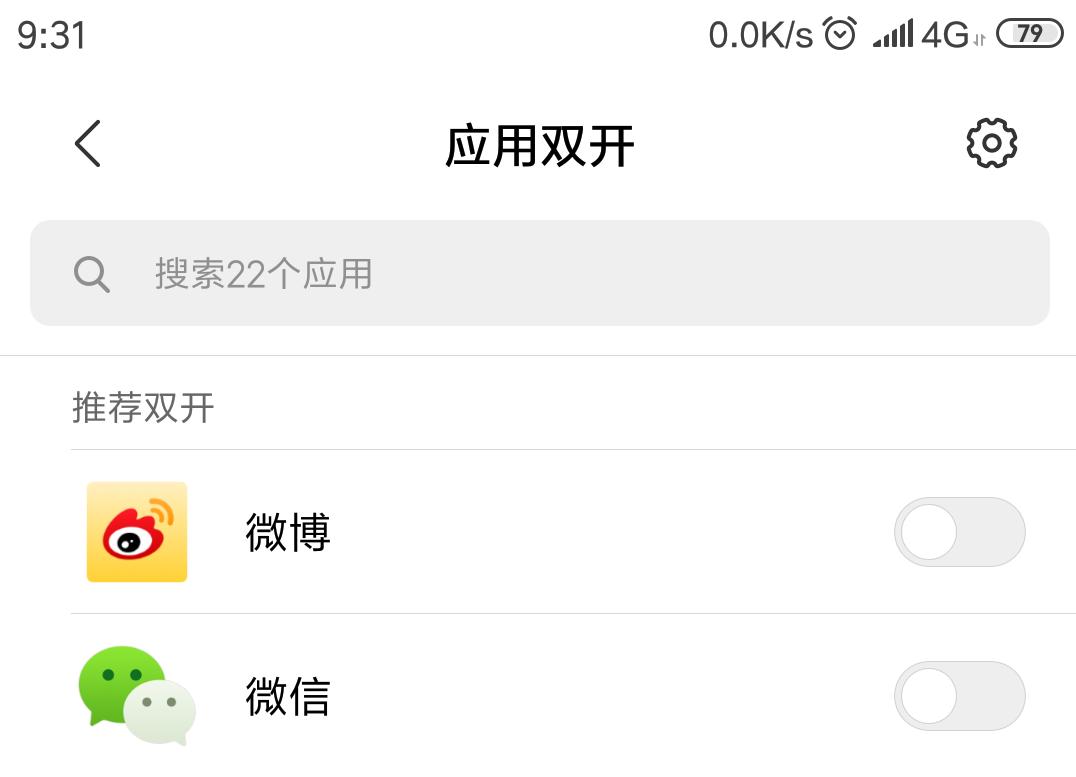Tap the alarm clock status icon
Viewport: 1076px width, 777px height.
840,35
